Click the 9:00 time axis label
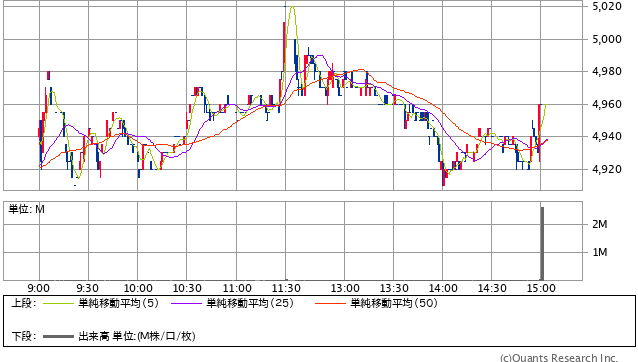This screenshot has height=362, width=638. point(39,288)
